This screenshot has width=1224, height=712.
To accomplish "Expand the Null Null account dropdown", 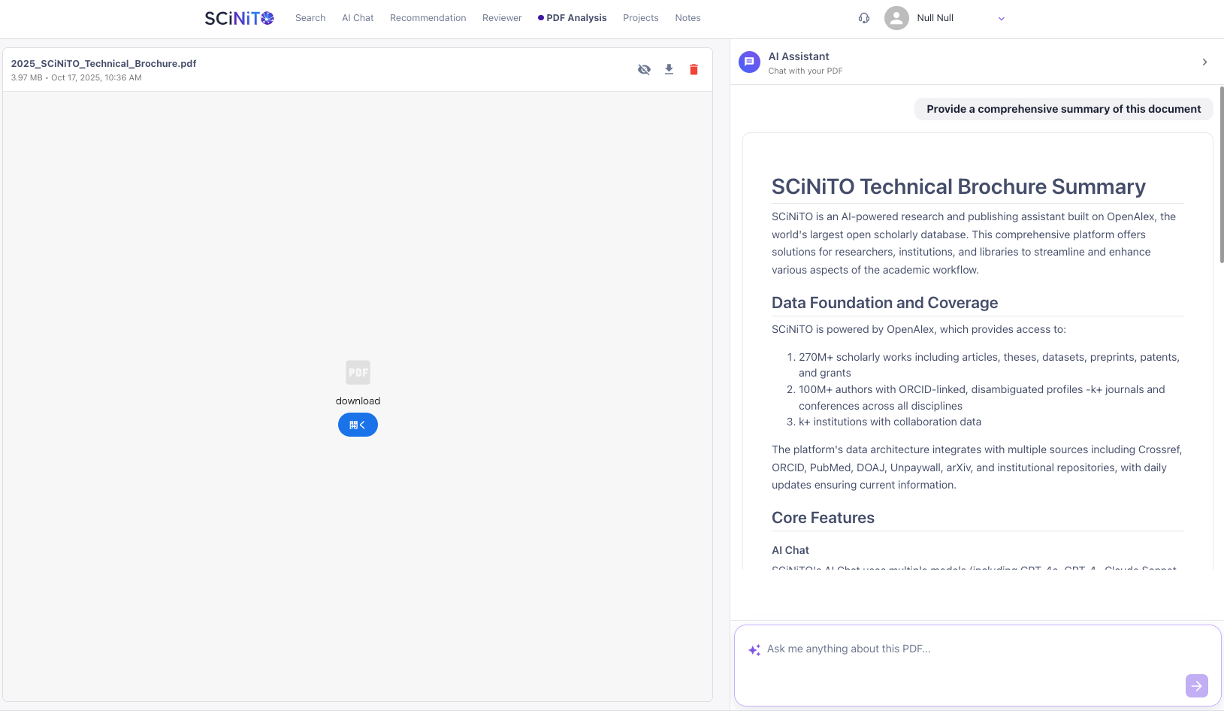I will (x=1001, y=18).
